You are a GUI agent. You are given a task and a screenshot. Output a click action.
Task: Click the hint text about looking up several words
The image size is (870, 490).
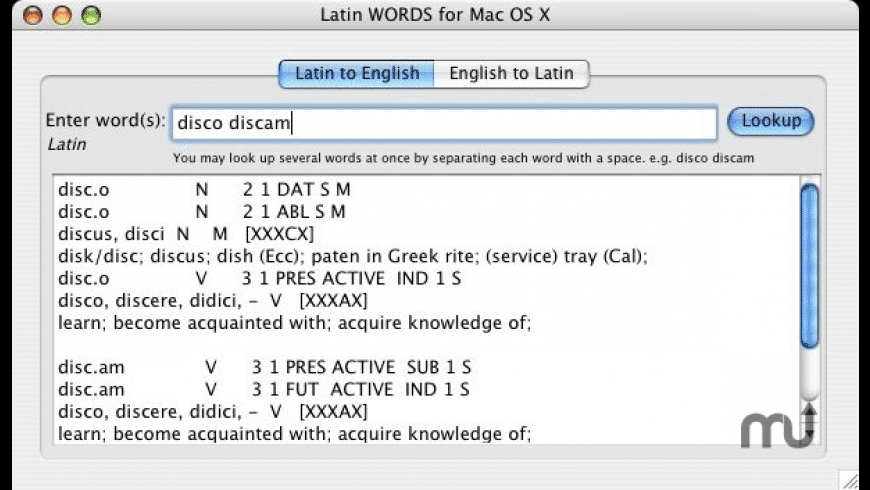(463, 158)
